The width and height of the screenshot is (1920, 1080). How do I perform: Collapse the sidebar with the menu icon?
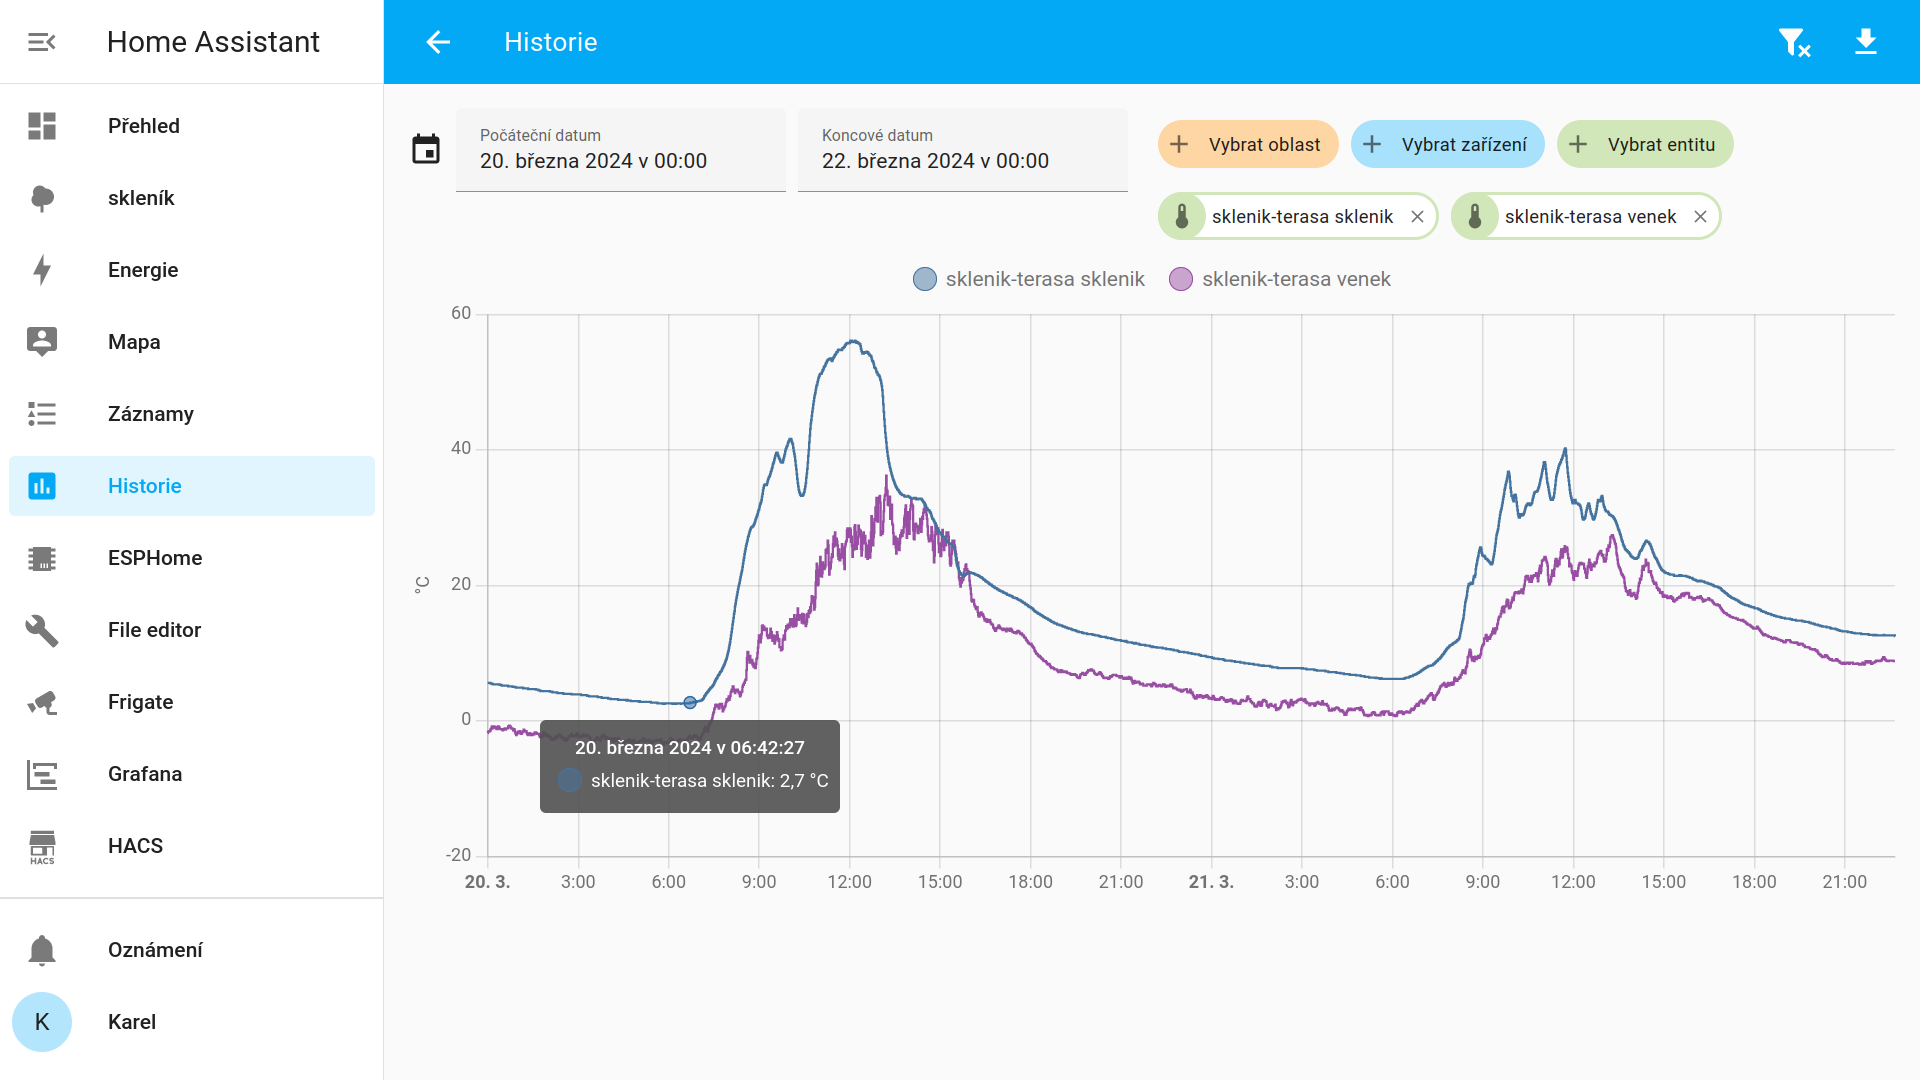(x=41, y=42)
